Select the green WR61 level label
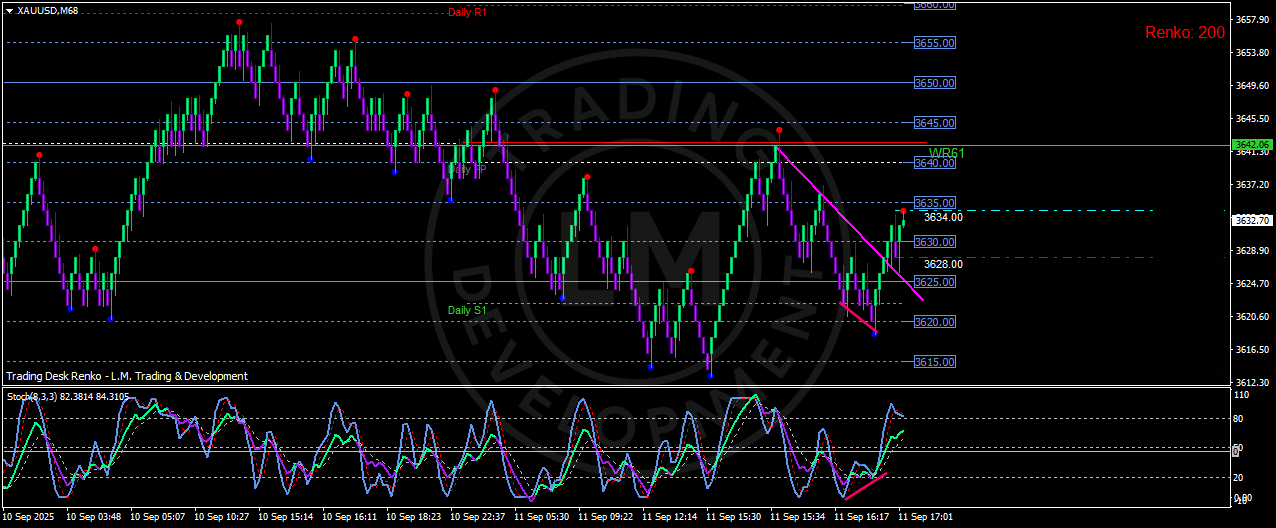Screen dimensions: 1276x528 [946, 153]
